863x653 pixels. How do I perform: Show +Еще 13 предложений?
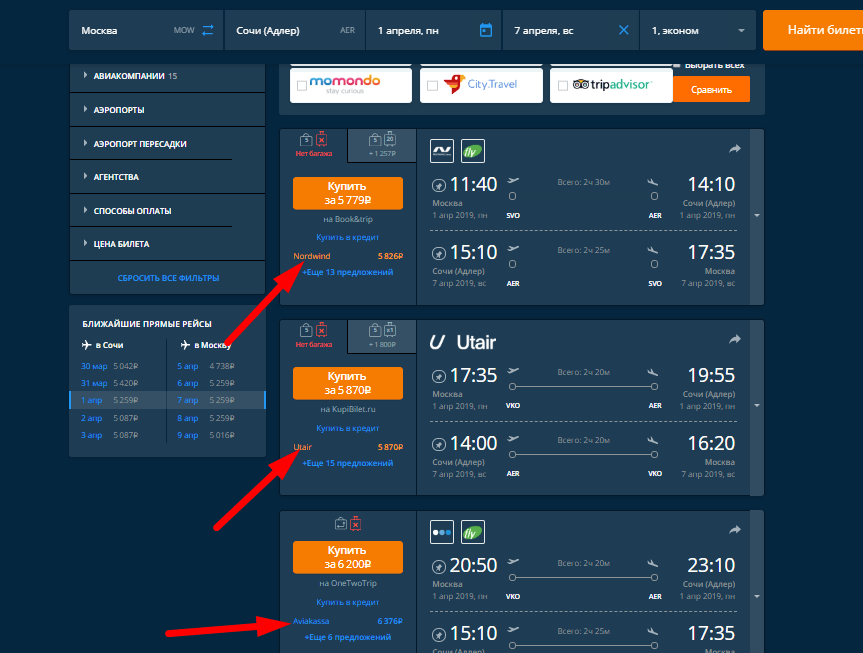(347, 272)
